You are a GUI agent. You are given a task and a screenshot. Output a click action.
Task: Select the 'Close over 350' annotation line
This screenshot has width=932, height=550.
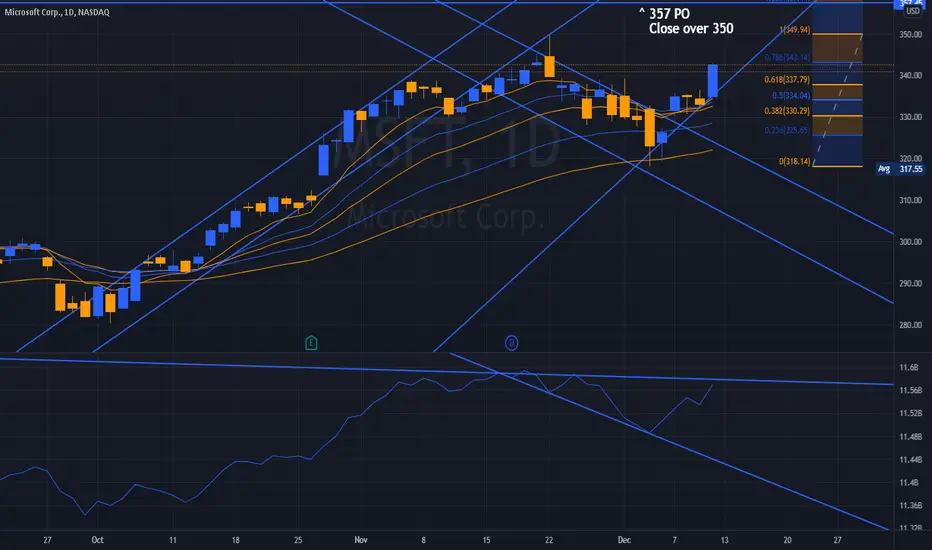691,29
